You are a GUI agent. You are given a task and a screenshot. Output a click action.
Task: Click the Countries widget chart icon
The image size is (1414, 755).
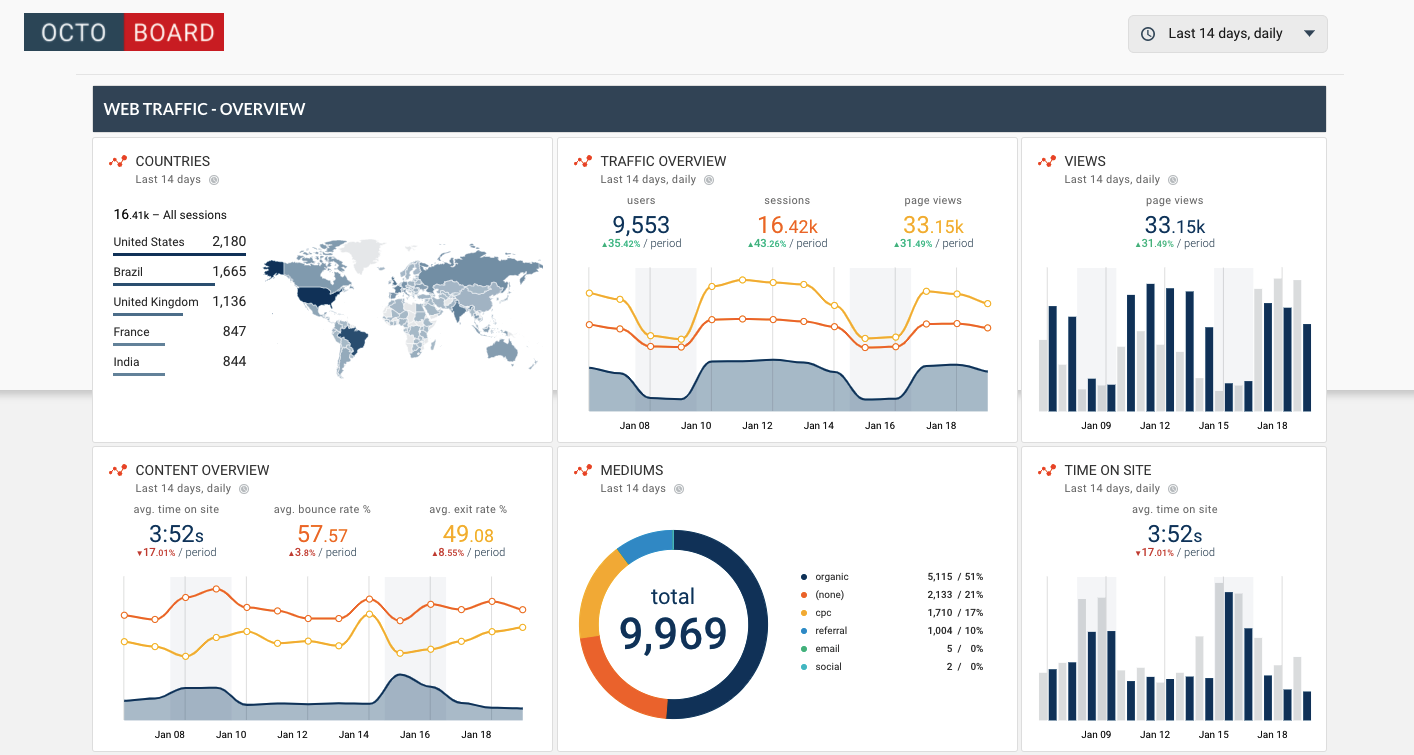coord(118,161)
